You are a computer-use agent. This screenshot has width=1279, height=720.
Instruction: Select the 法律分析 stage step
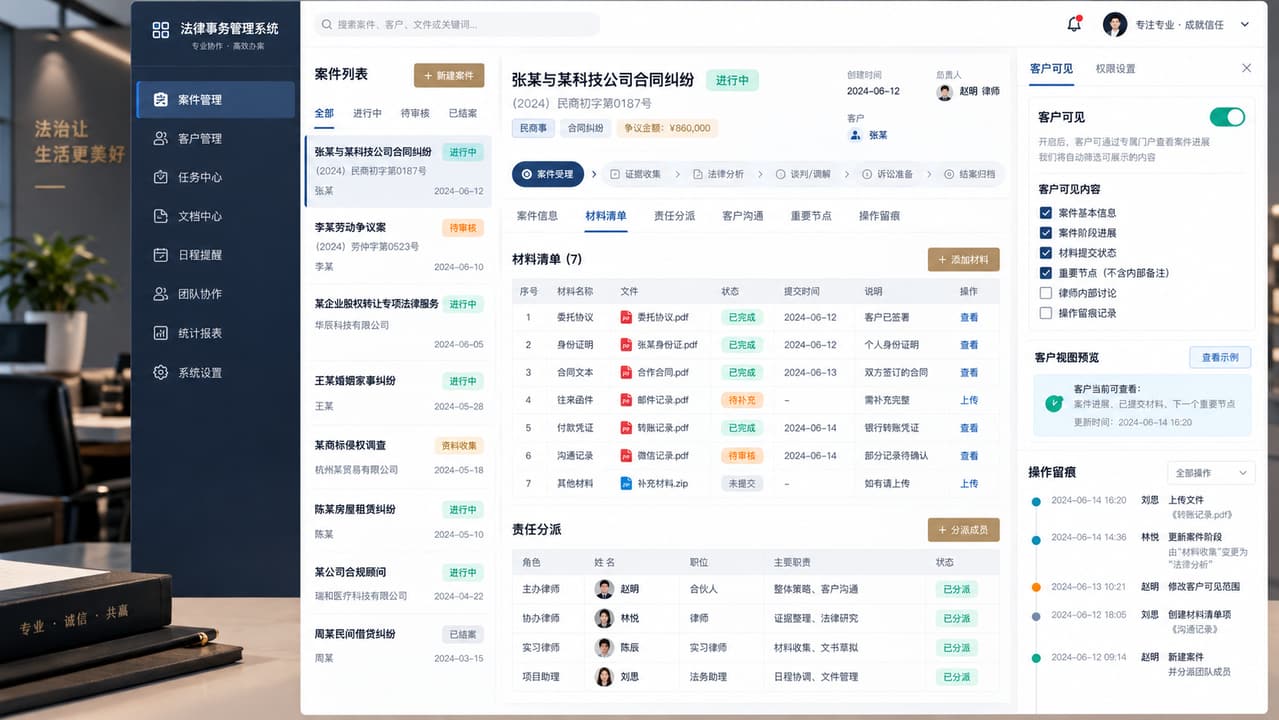coord(718,174)
